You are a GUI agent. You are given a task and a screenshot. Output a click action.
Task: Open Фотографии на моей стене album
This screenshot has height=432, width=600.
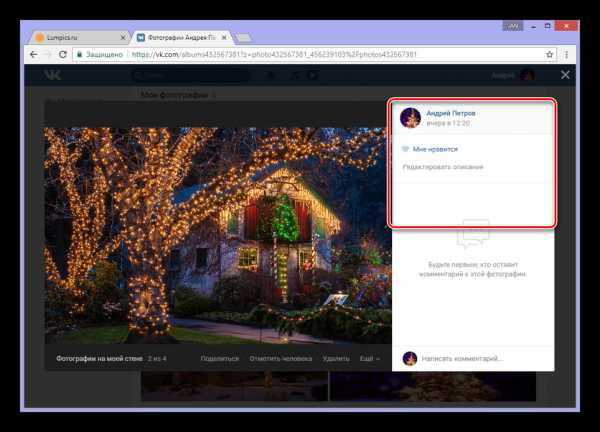click(x=99, y=359)
